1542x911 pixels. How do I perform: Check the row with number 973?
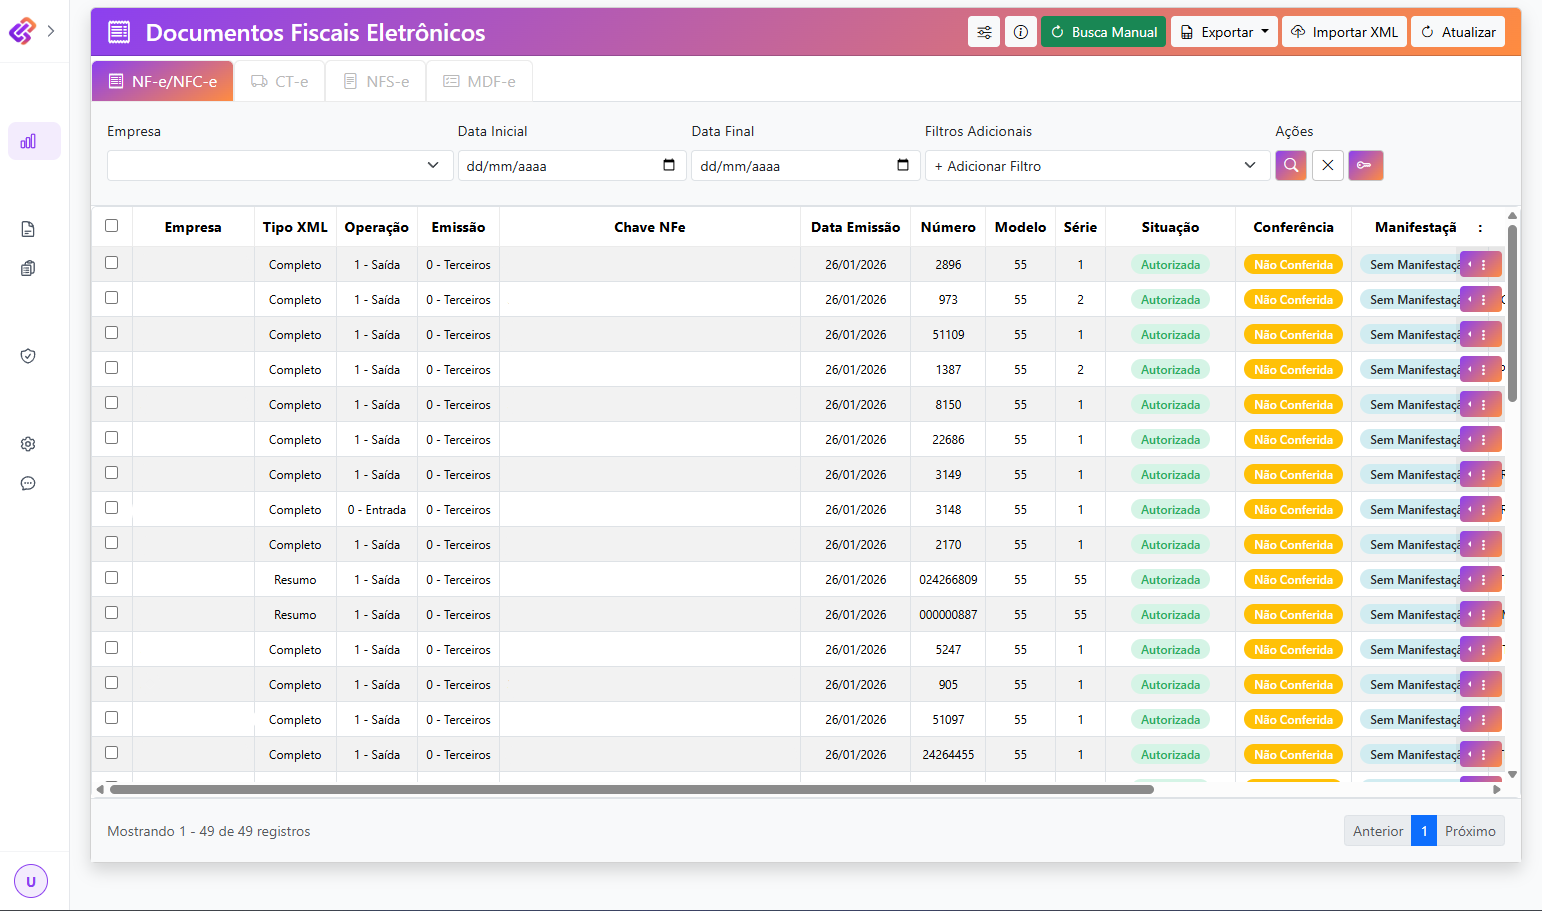[x=111, y=298]
